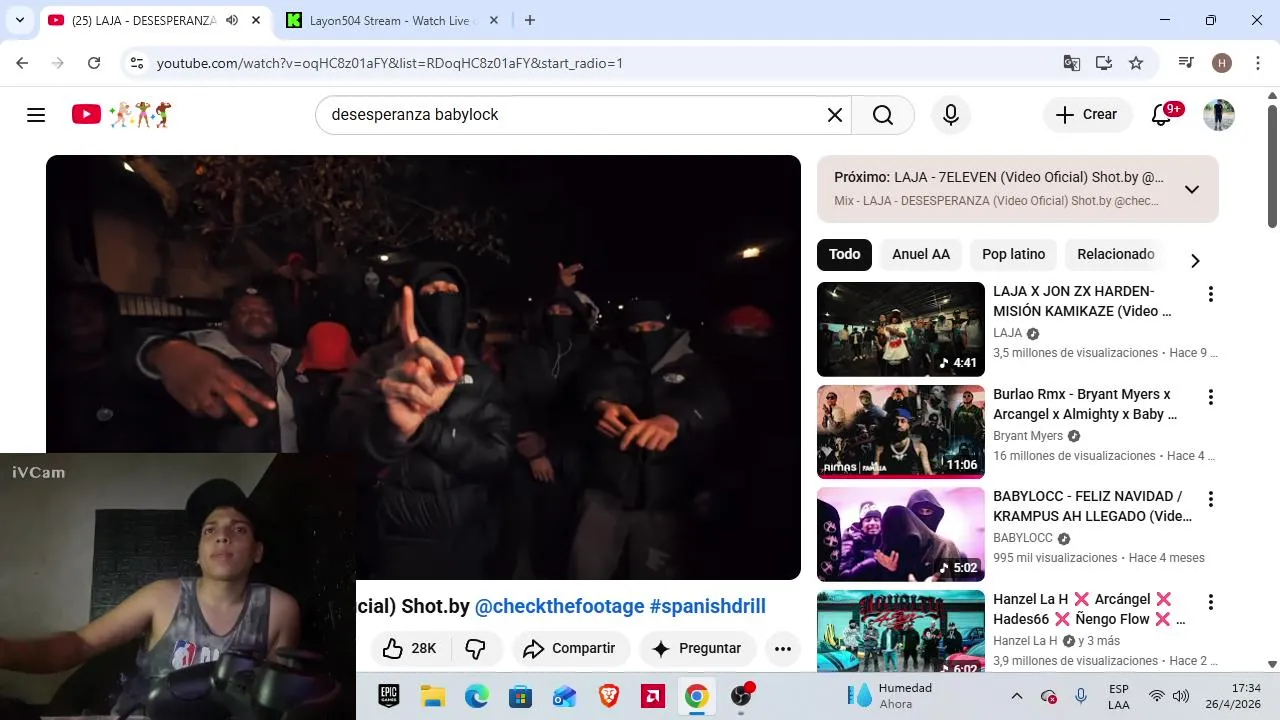This screenshot has height=720, width=1280.
Task: Open options for LAJA X JON ZX video
Action: 1210,294
